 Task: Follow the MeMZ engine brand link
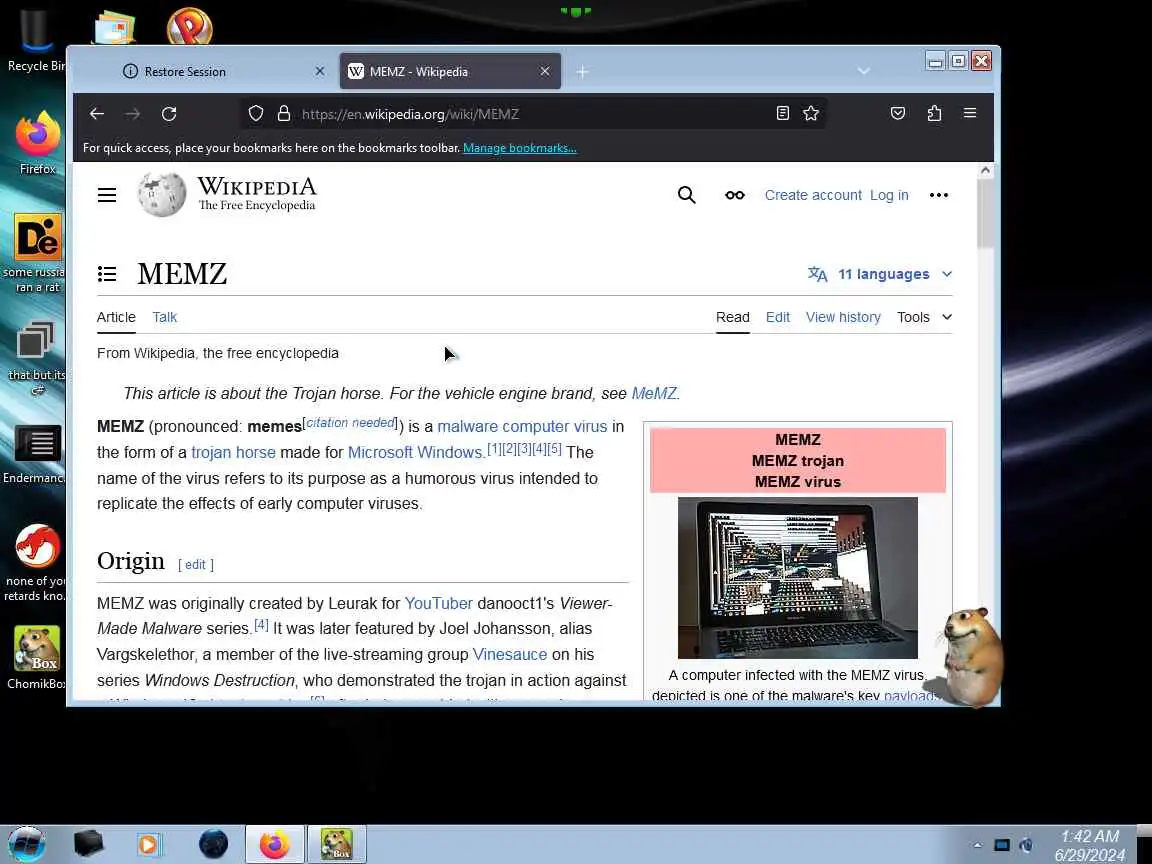[654, 393]
